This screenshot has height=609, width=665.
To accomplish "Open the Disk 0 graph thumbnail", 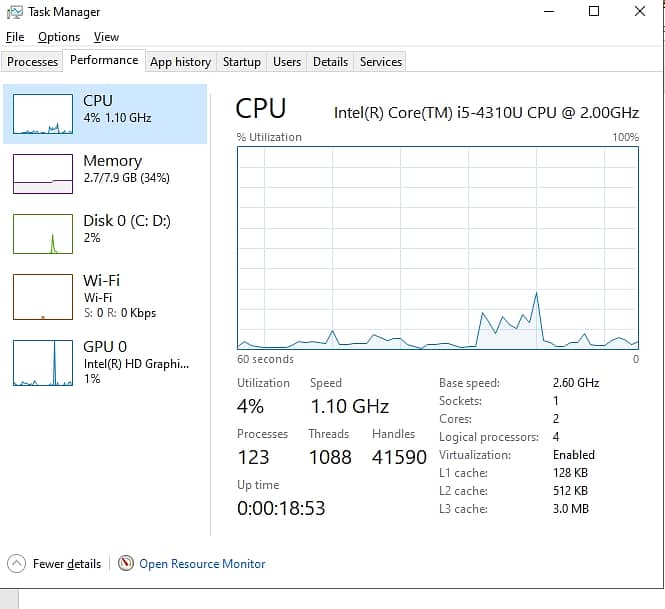I will point(43,233).
